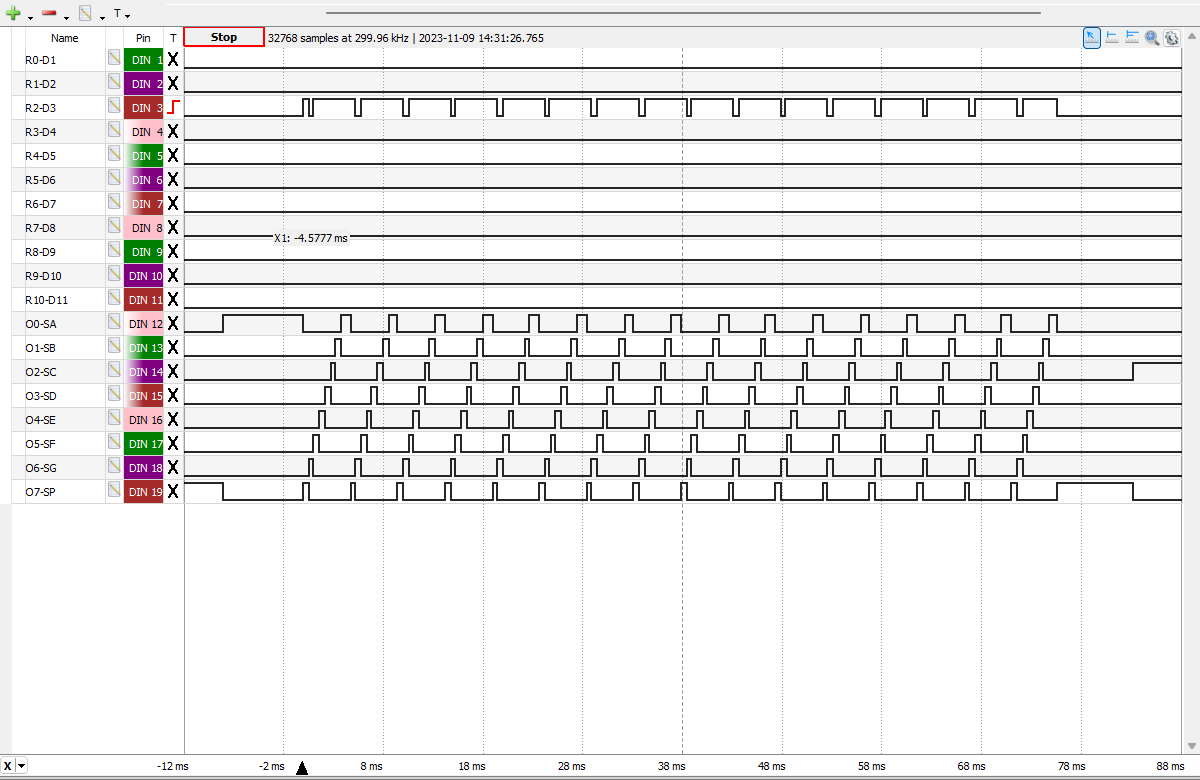This screenshot has width=1200, height=780.
Task: Click the DIN 12 pin color cell
Action: [x=143, y=323]
